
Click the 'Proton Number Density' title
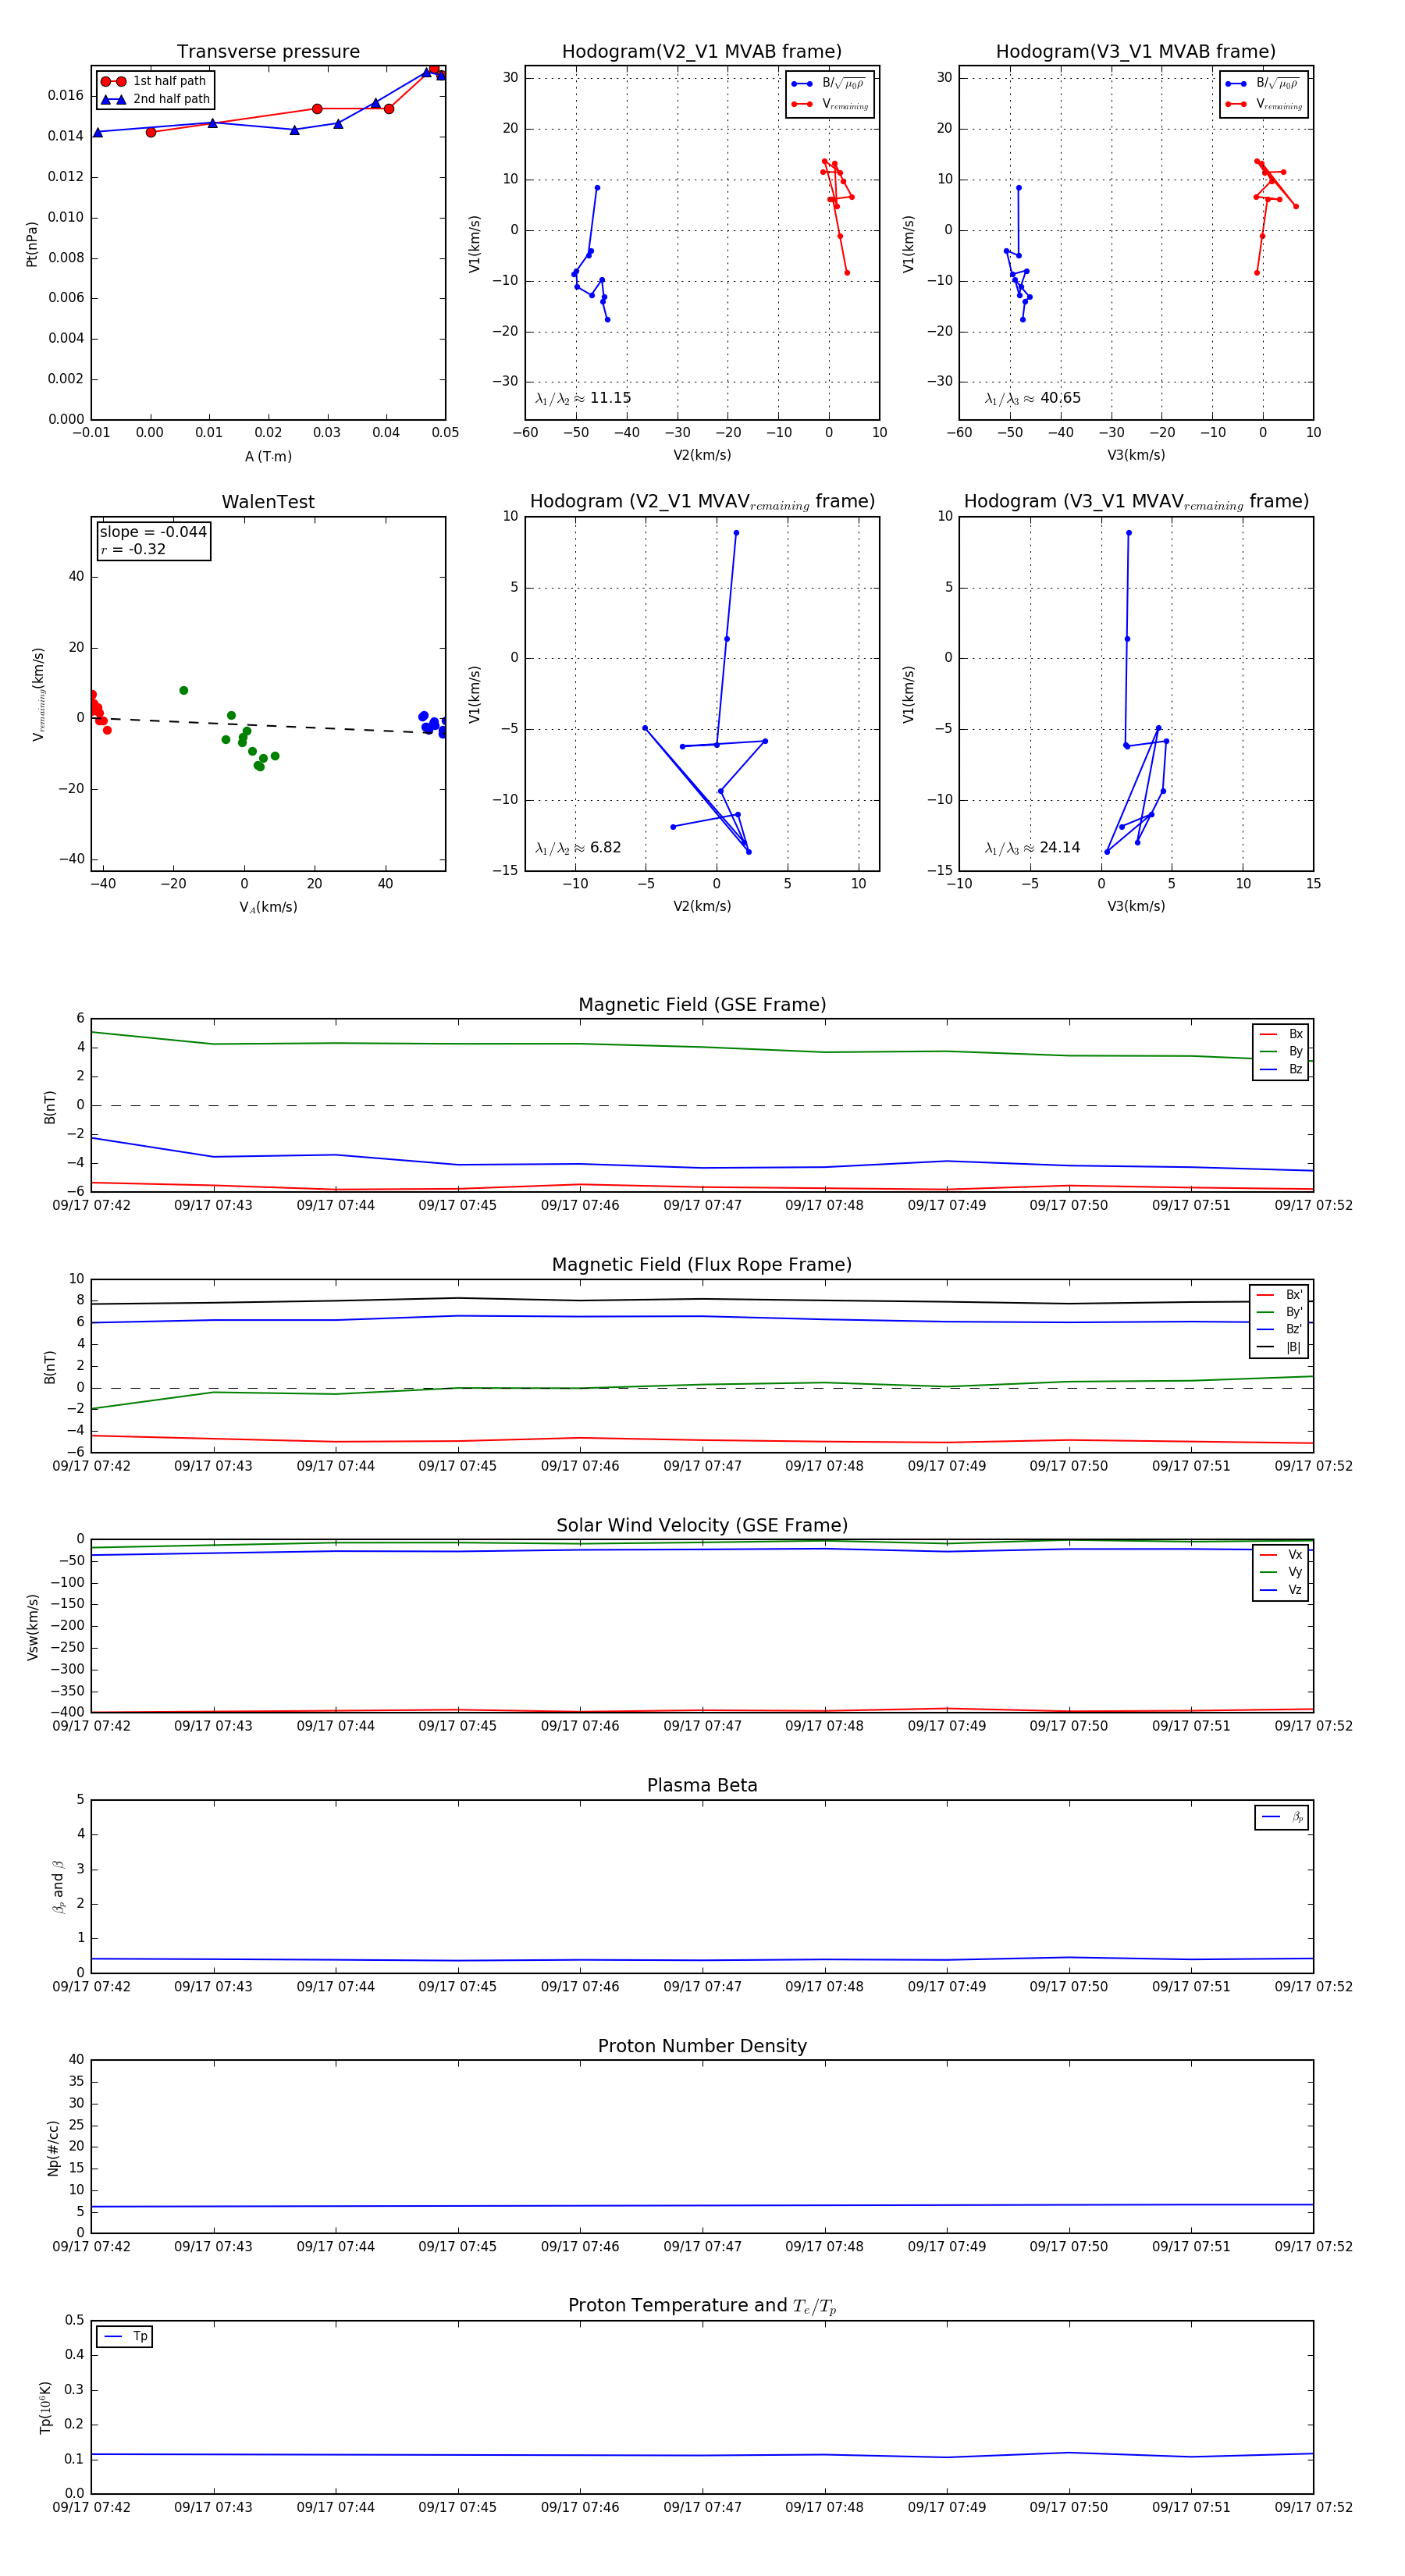[x=702, y=2046]
